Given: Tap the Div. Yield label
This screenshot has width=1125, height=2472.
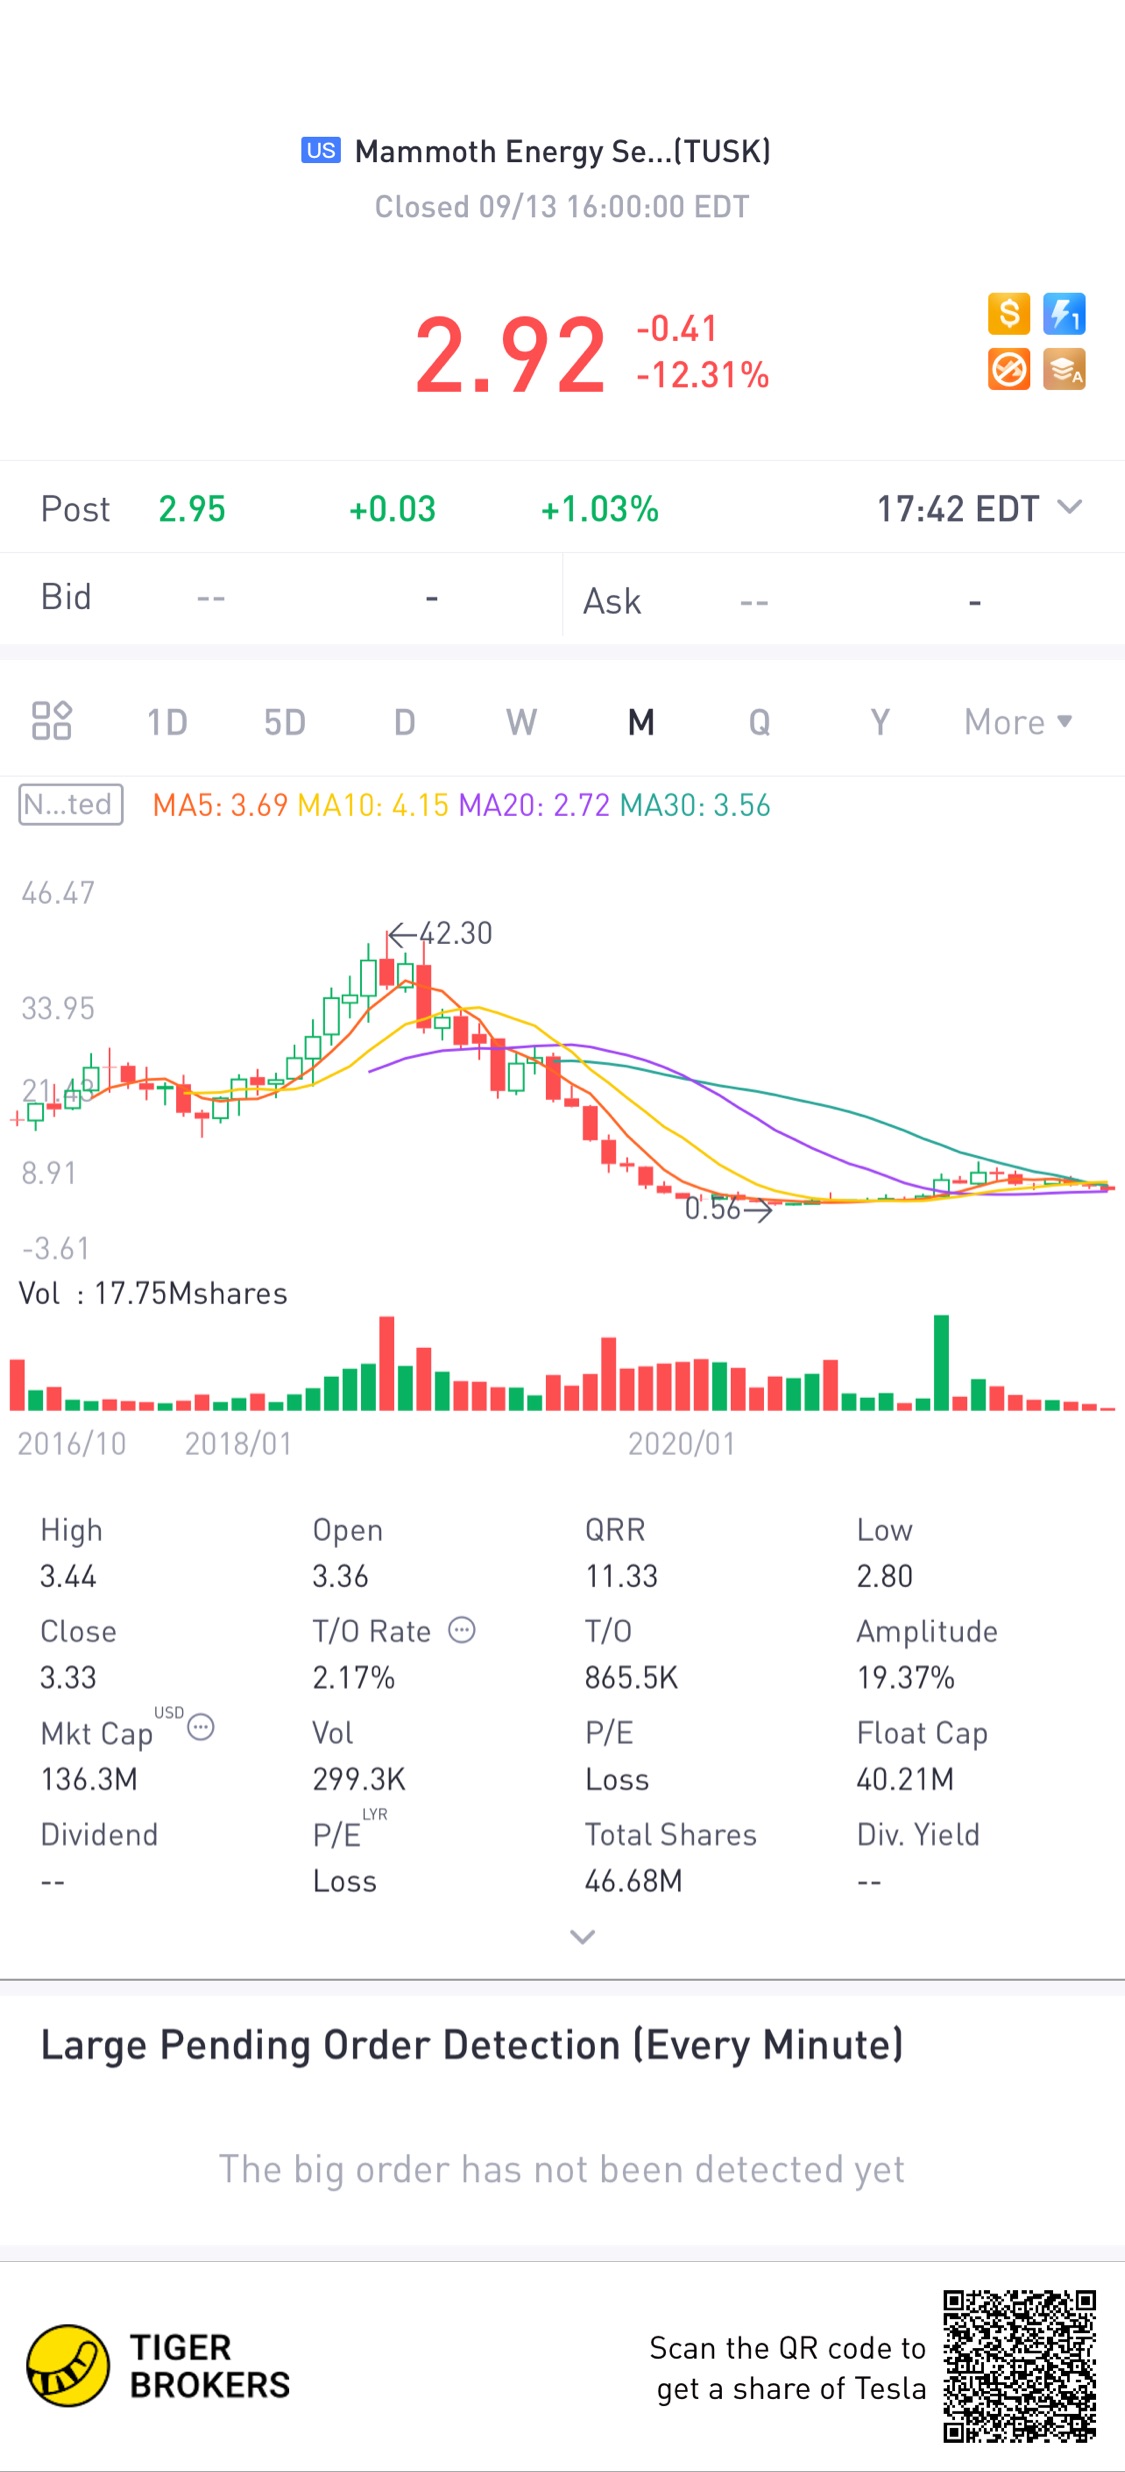Looking at the screenshot, I should coord(918,1834).
